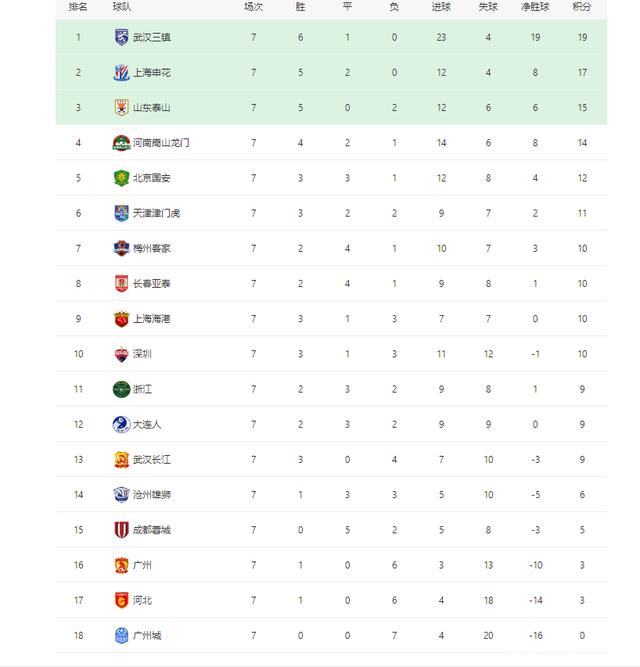Viewport: 640px width, 667px height.
Task: Click the 上海申花 team logo
Action: click(x=121, y=73)
